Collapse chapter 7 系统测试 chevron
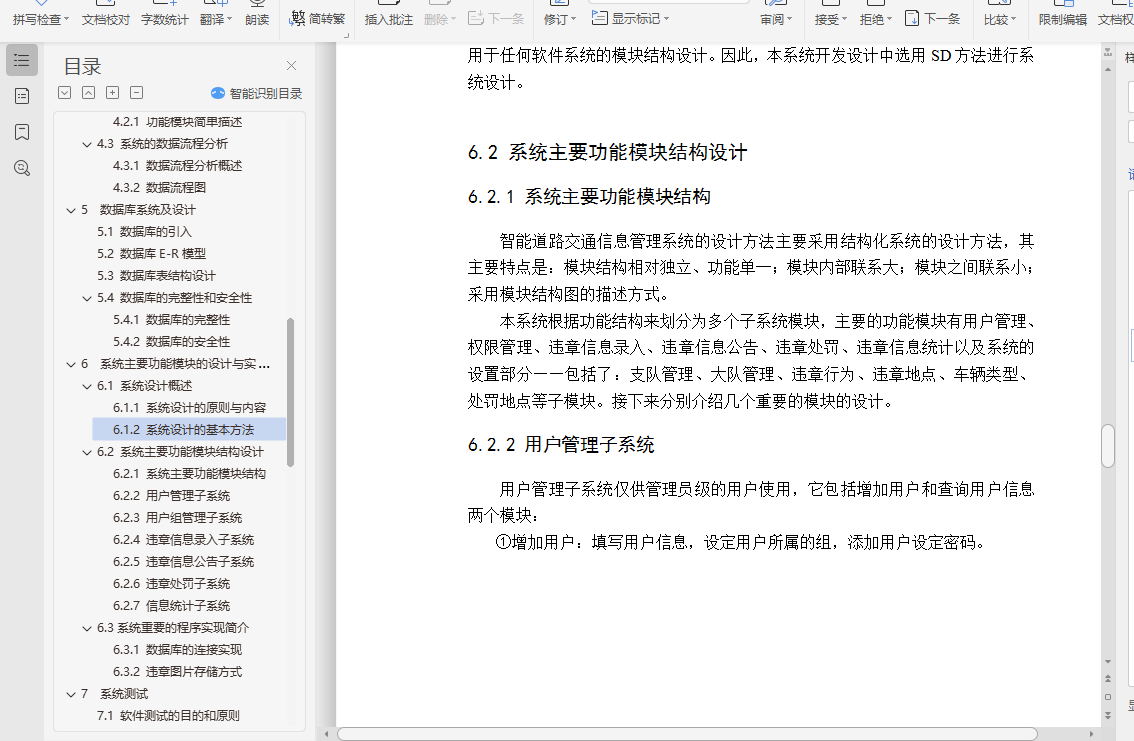Viewport: 1134px width, 741px height. pyautogui.click(x=71, y=695)
